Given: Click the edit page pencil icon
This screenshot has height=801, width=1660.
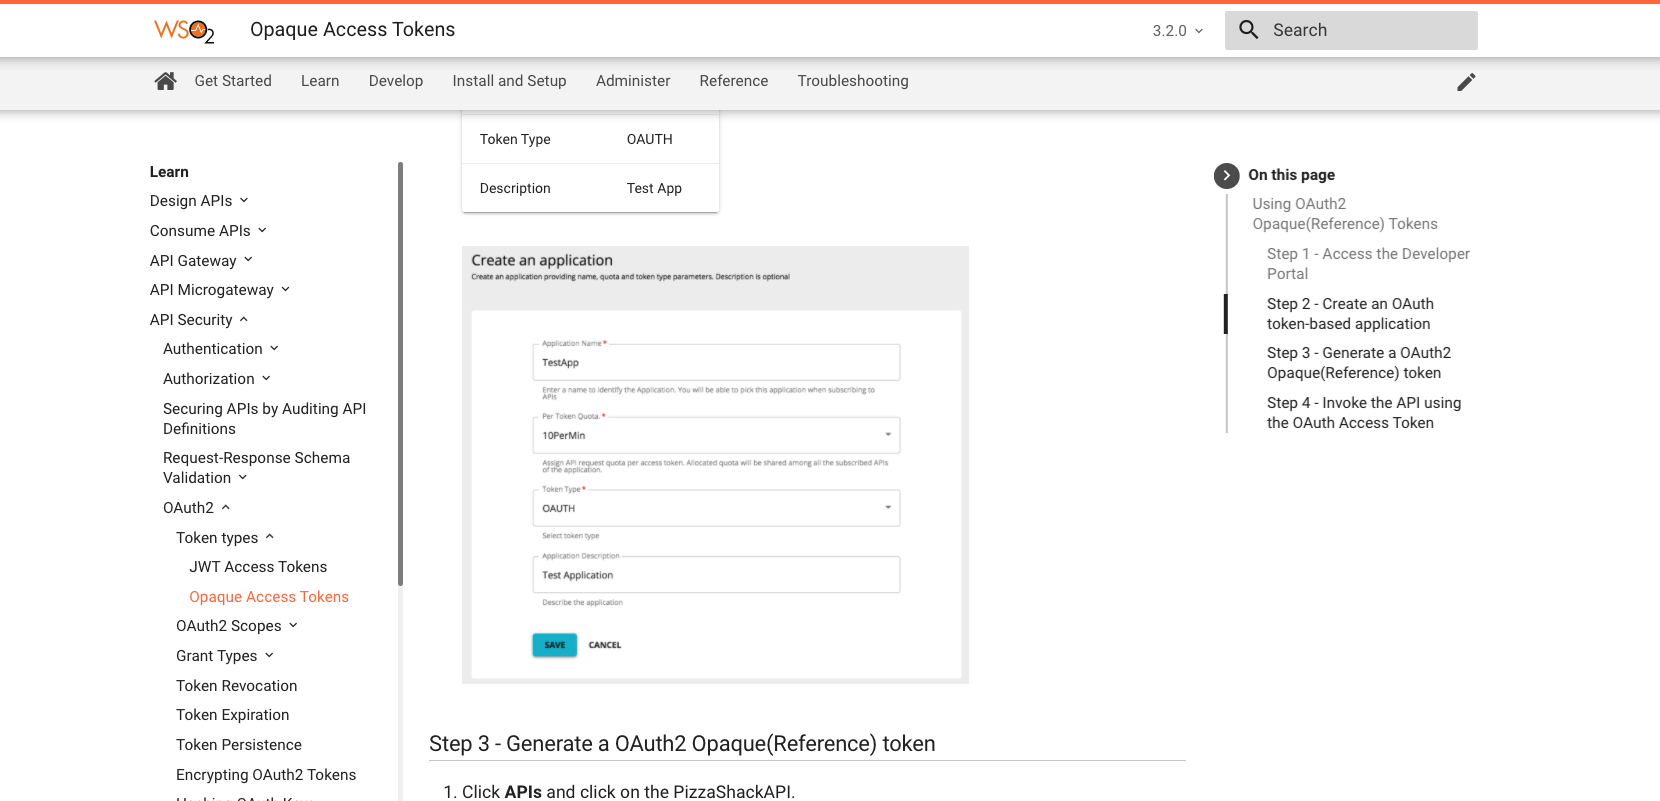Looking at the screenshot, I should (1466, 82).
